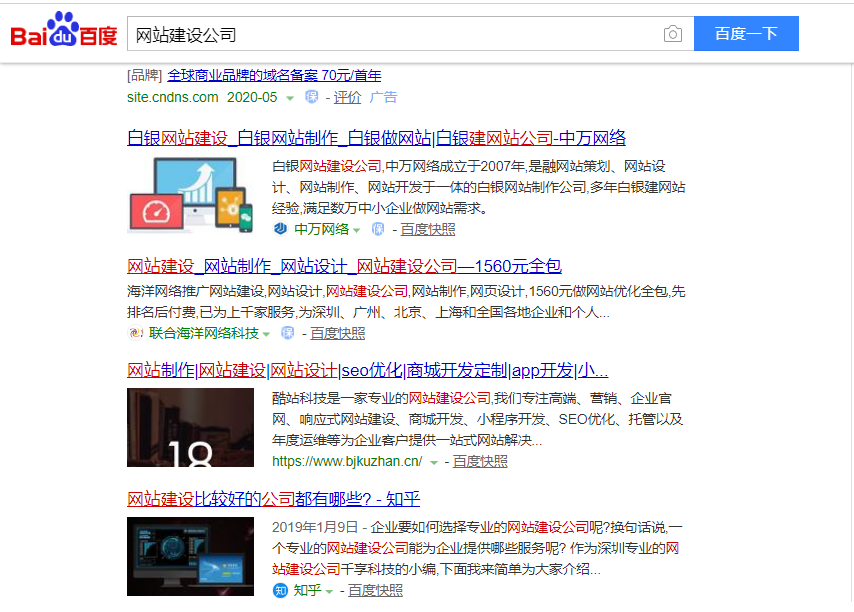
Task: Click the 广告 label
Action: pos(383,97)
